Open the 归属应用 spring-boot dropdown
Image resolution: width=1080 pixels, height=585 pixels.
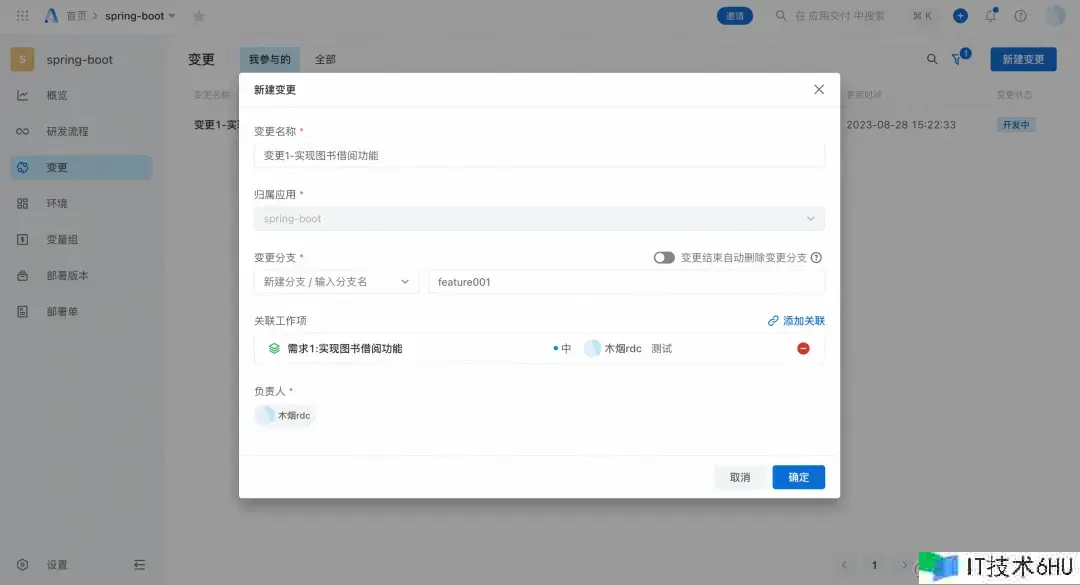[539, 218]
